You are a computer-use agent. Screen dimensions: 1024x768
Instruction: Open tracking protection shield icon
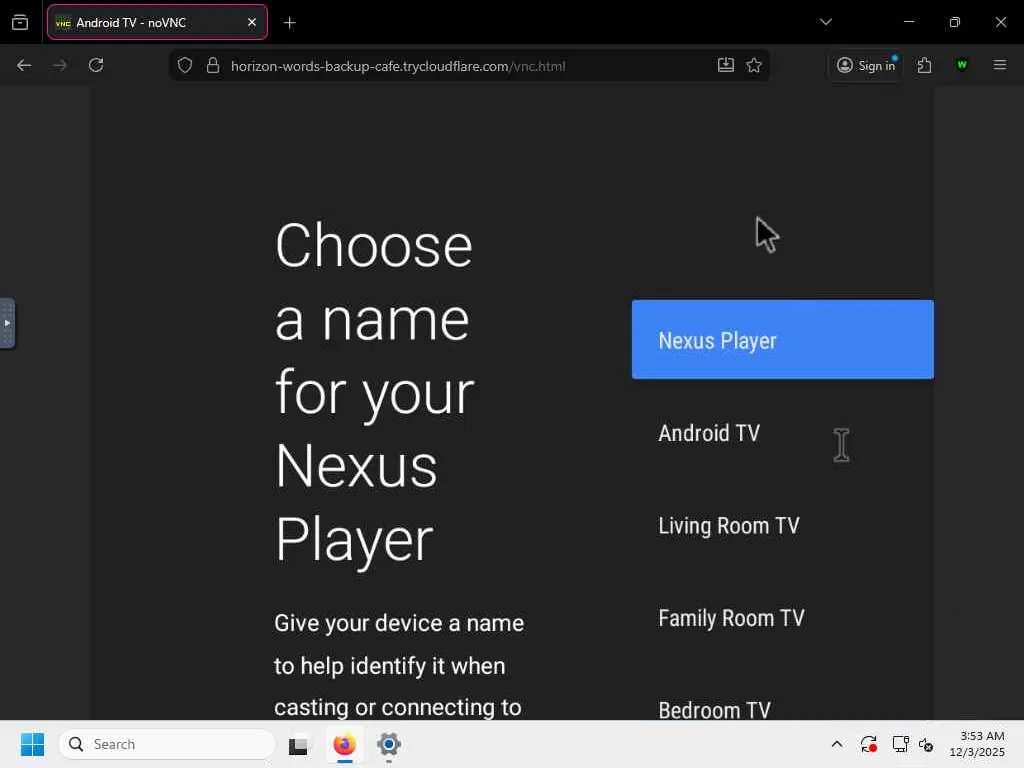(185, 65)
